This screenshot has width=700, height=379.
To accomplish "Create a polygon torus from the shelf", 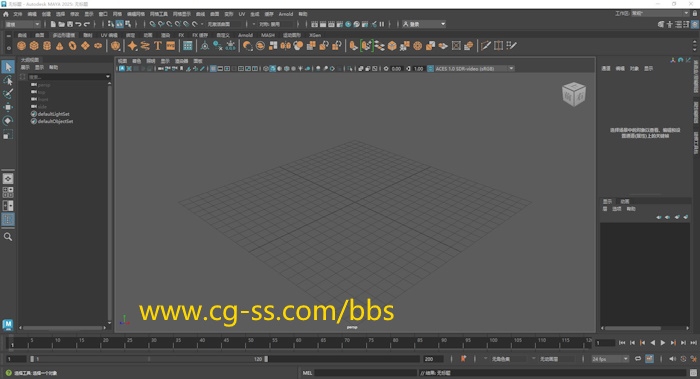I will pos(72,46).
